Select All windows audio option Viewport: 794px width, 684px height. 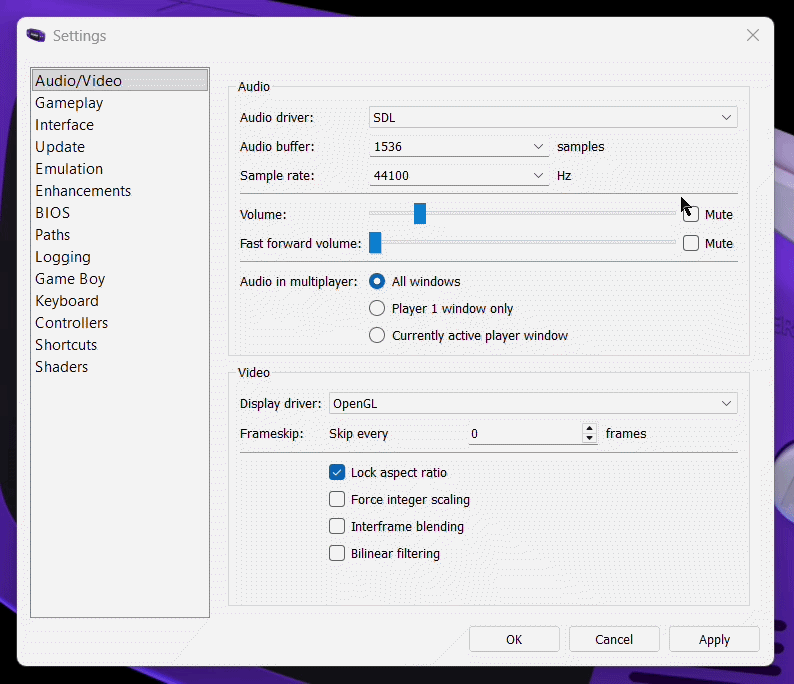[377, 281]
